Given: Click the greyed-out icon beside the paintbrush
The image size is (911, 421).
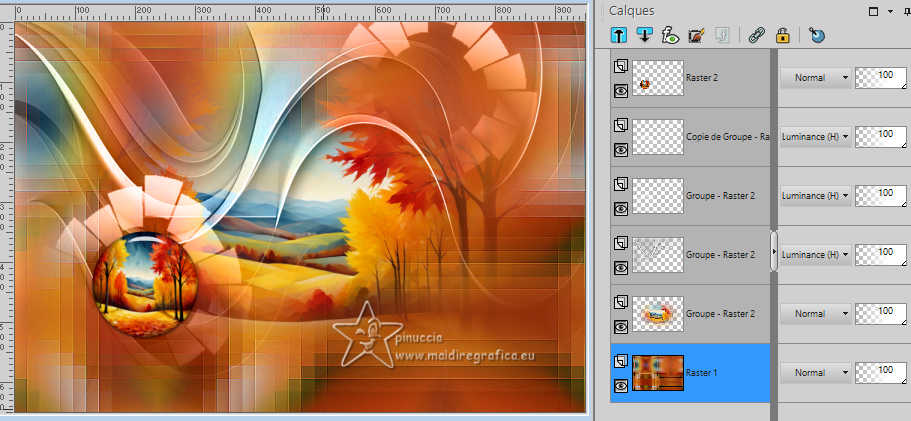Looking at the screenshot, I should [722, 35].
